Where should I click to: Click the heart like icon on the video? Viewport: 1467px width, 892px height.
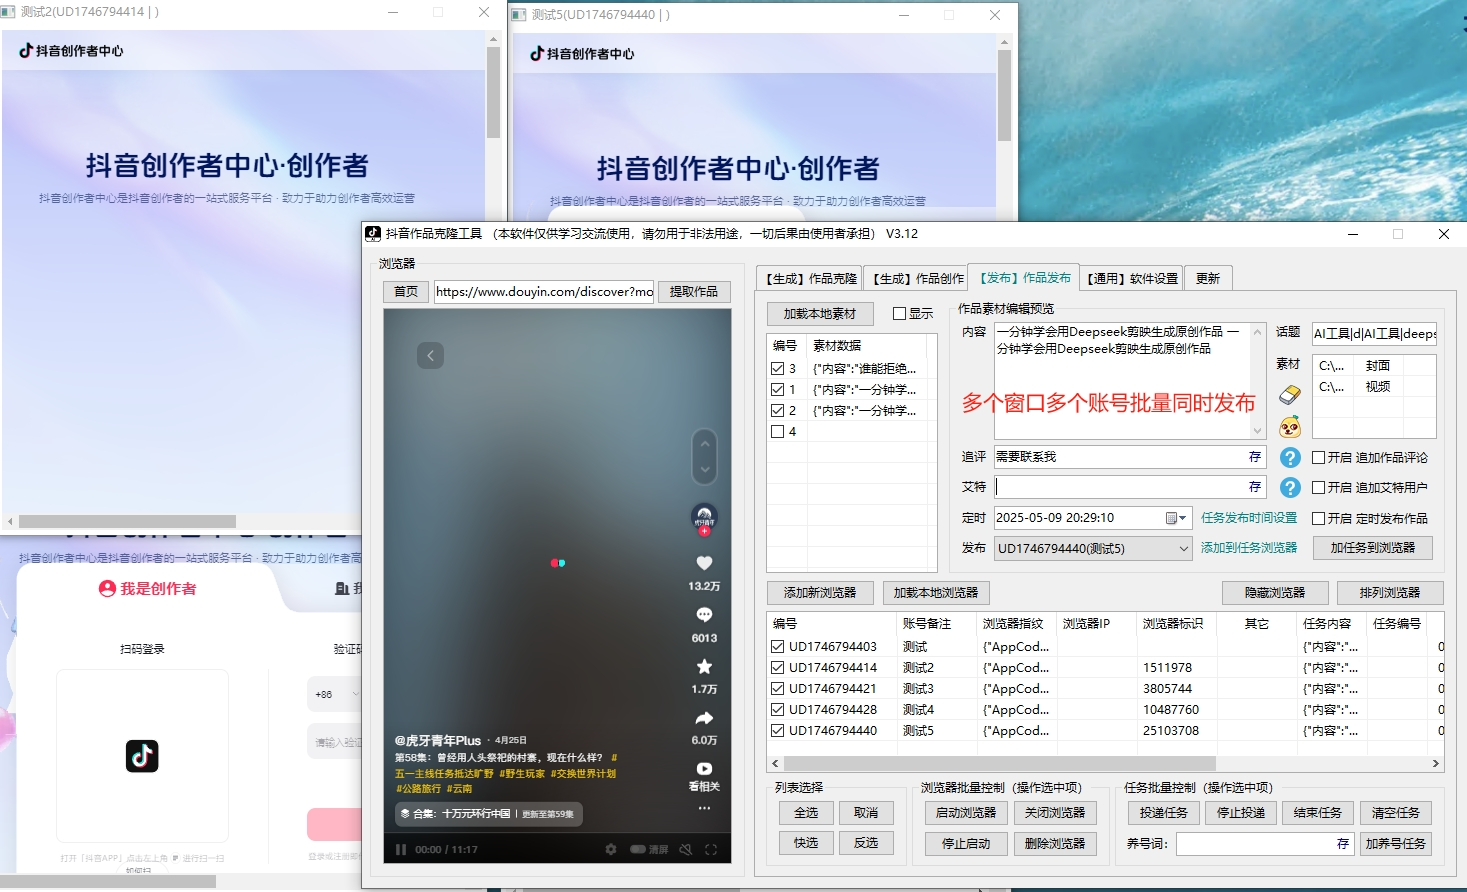click(x=704, y=562)
